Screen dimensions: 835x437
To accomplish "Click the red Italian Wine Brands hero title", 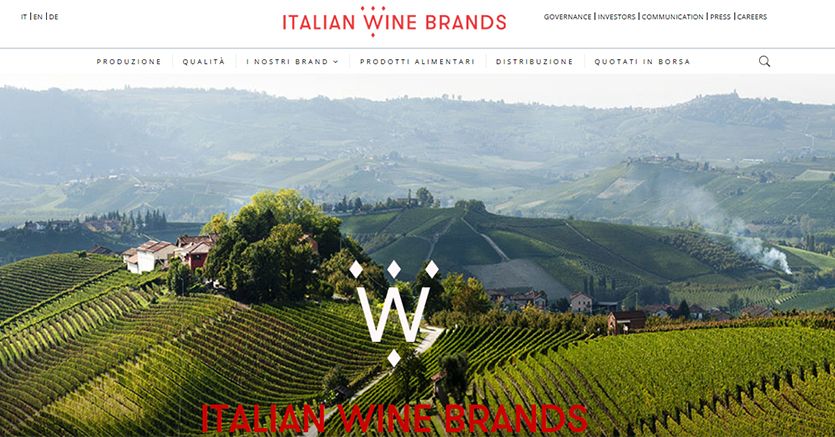I will [394, 418].
